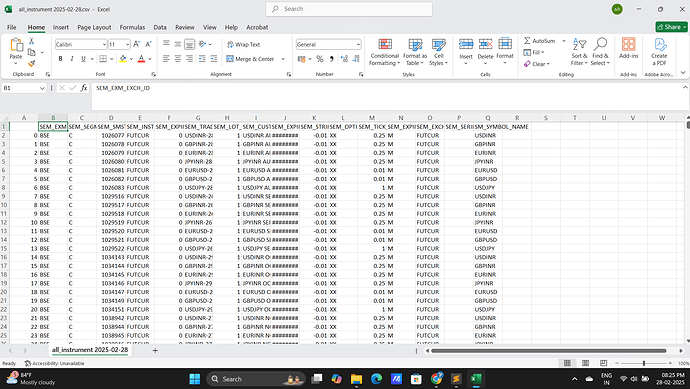Create a PDF with Adobe Acrobat

coord(659,51)
